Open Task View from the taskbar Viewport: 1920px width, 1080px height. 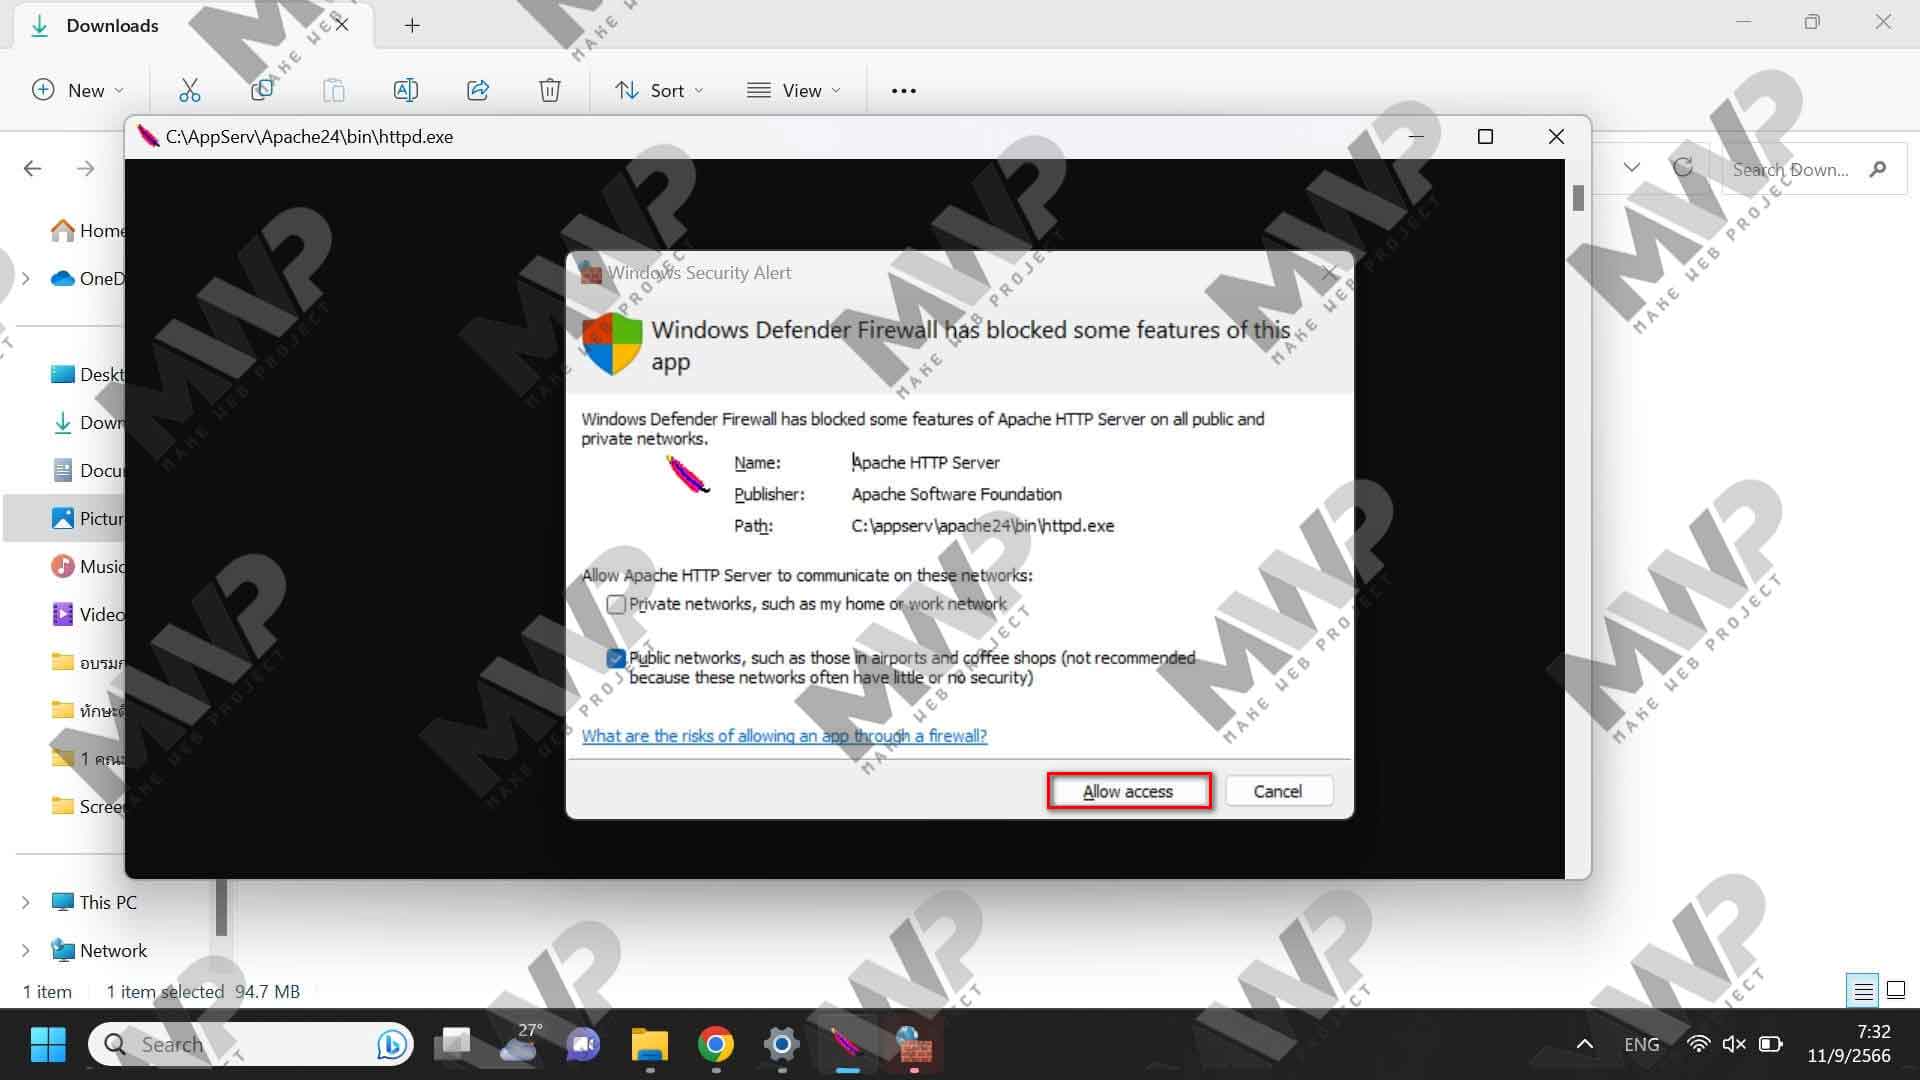click(453, 1045)
